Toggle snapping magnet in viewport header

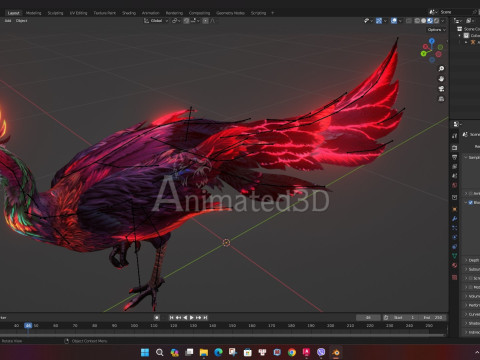[x=186, y=21]
